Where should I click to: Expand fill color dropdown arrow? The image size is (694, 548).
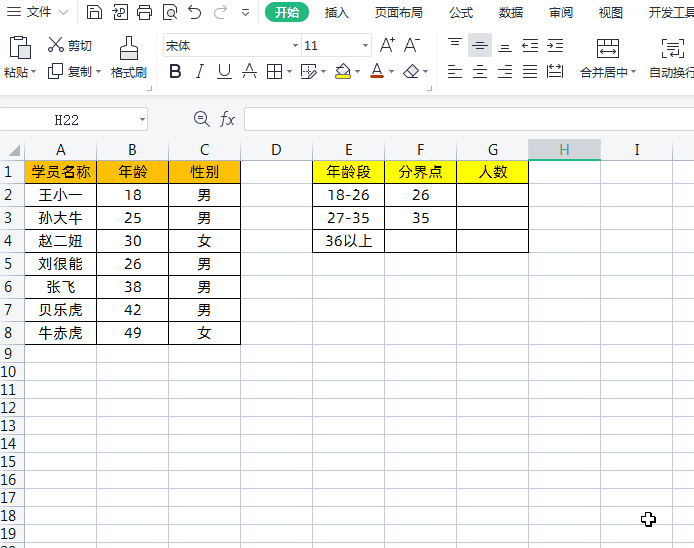[357, 72]
